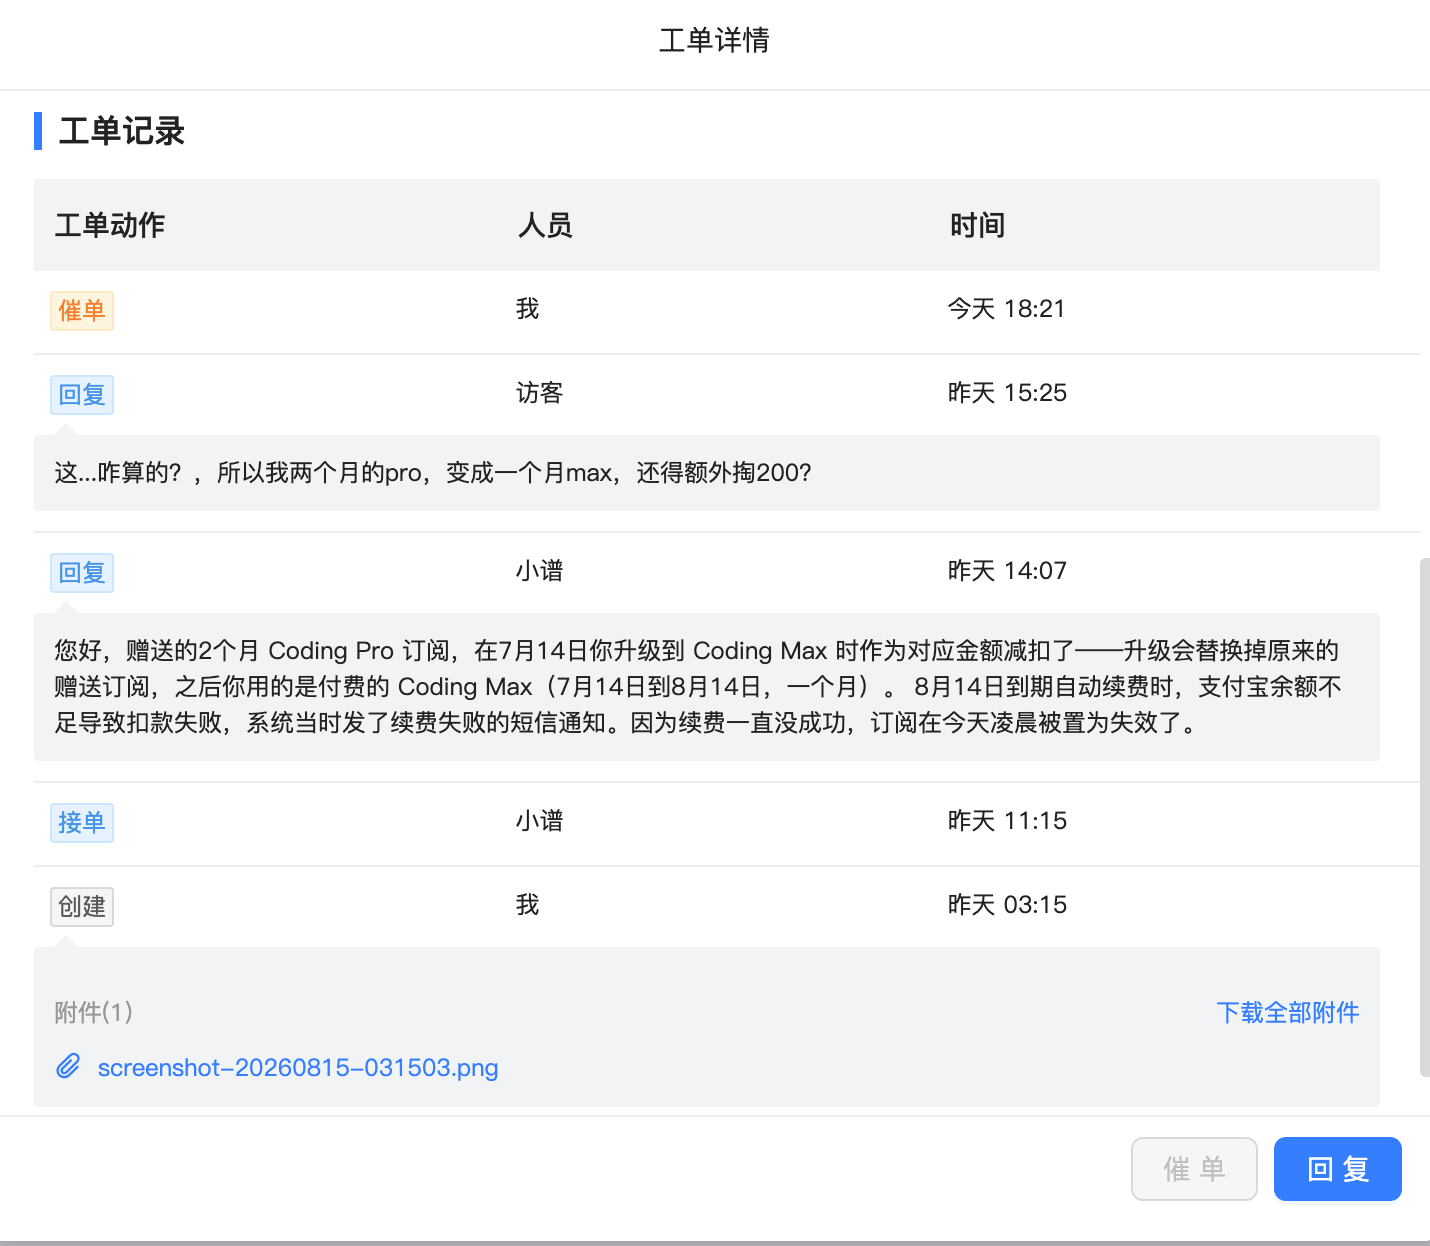The width and height of the screenshot is (1430, 1246).
Task: Open attachment screenshot-20260815-031503.png
Action: point(298,1067)
